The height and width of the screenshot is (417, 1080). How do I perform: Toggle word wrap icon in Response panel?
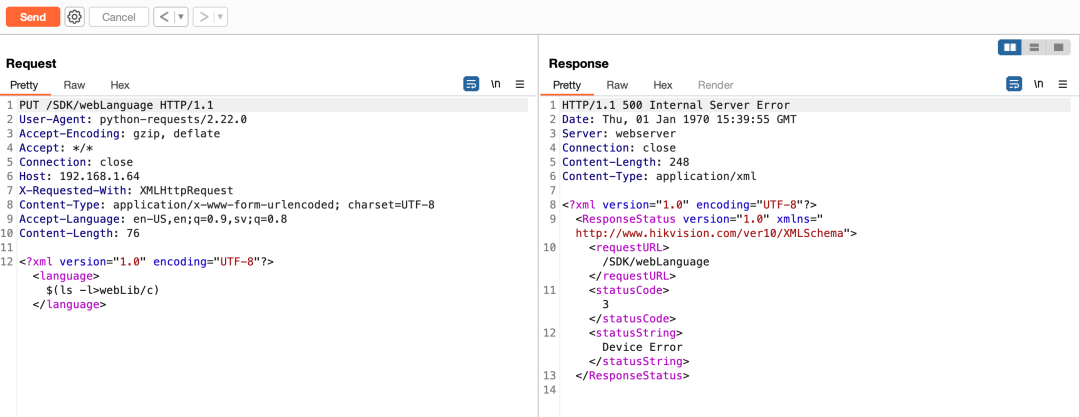pyautogui.click(x=1015, y=84)
